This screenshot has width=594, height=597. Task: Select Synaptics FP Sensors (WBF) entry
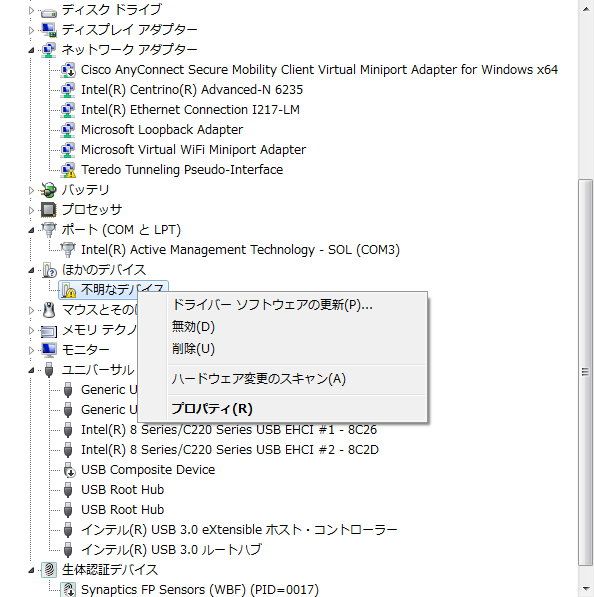pos(200,589)
